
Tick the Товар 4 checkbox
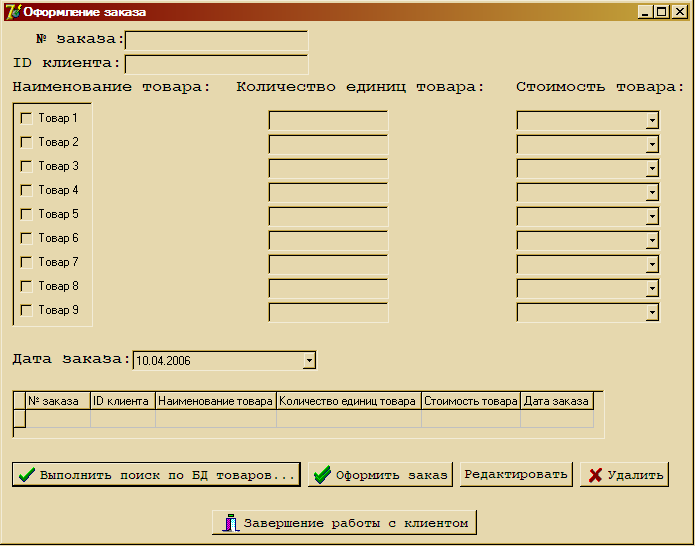pos(27,190)
